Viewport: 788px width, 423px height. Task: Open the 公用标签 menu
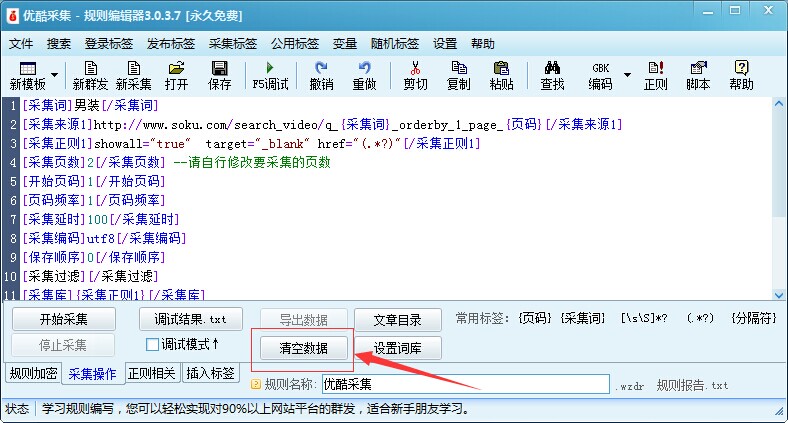[x=295, y=44]
